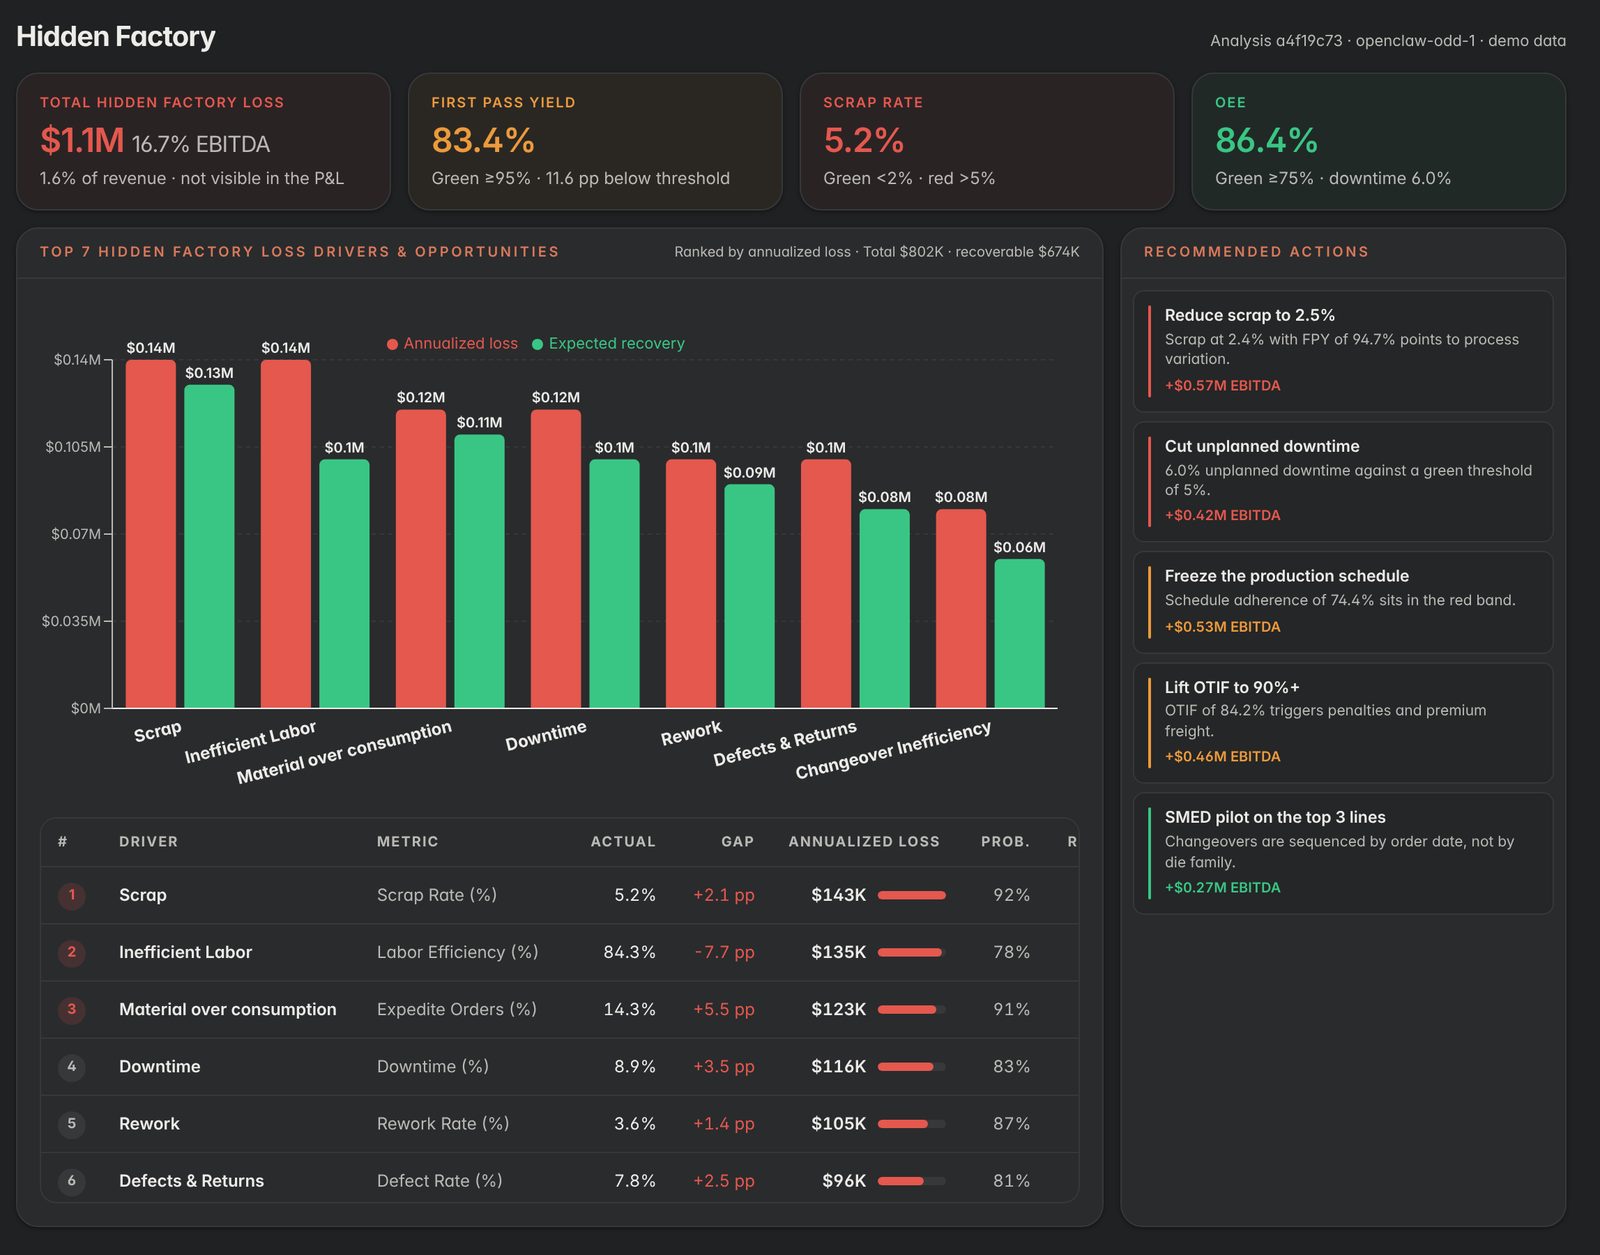Click the Defect Rate (%) metric cell

[440, 1181]
